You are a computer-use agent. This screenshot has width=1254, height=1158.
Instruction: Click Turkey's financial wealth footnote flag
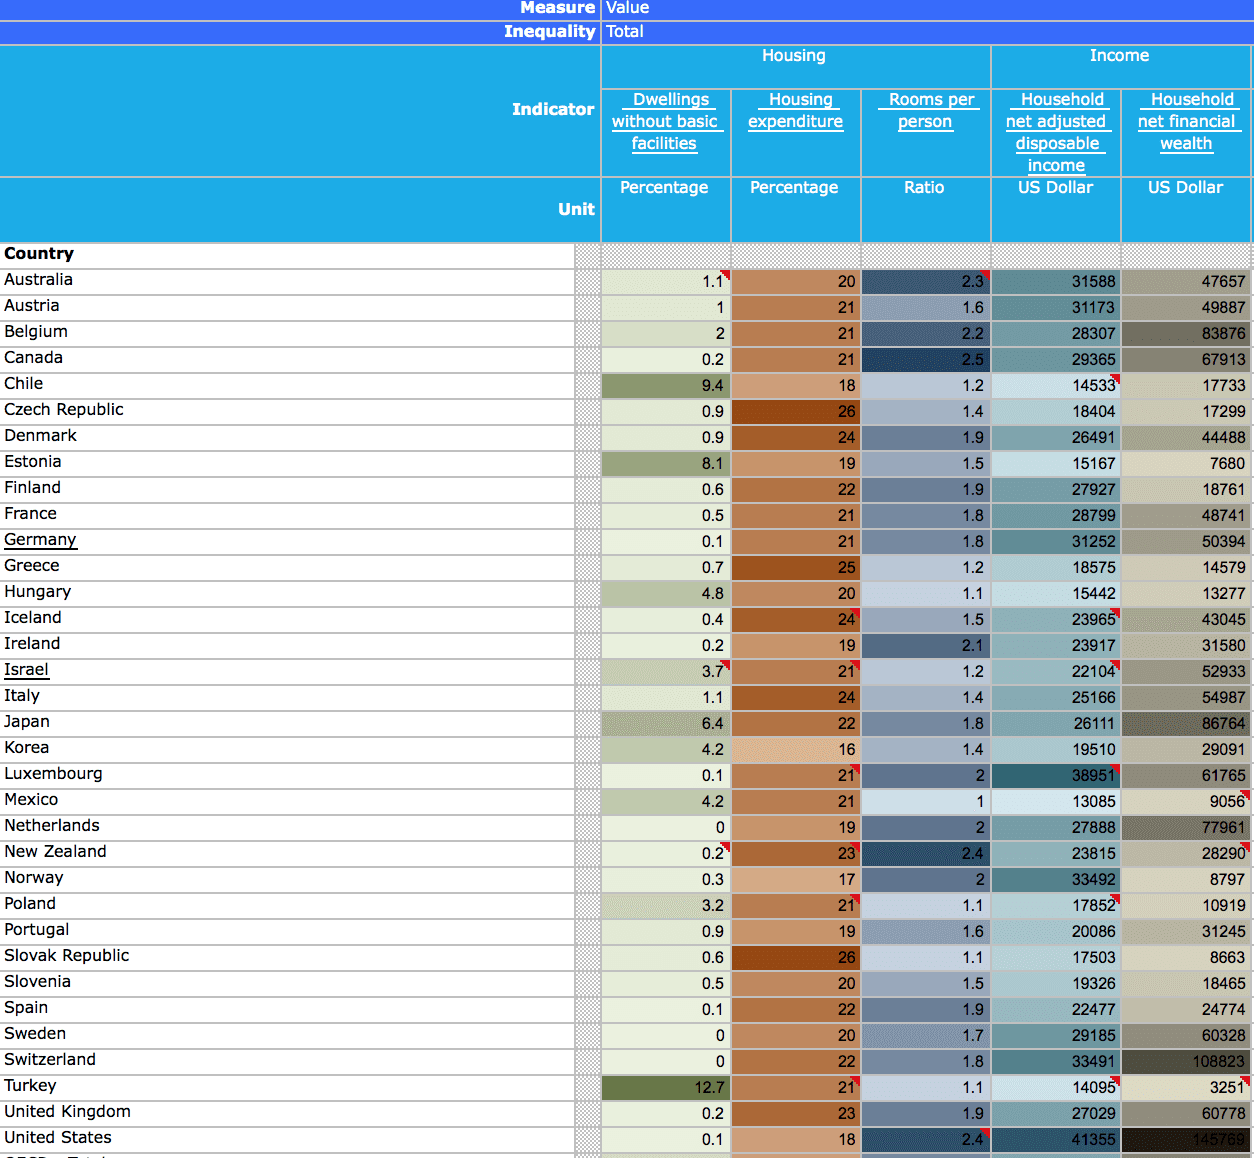(x=1248, y=1081)
